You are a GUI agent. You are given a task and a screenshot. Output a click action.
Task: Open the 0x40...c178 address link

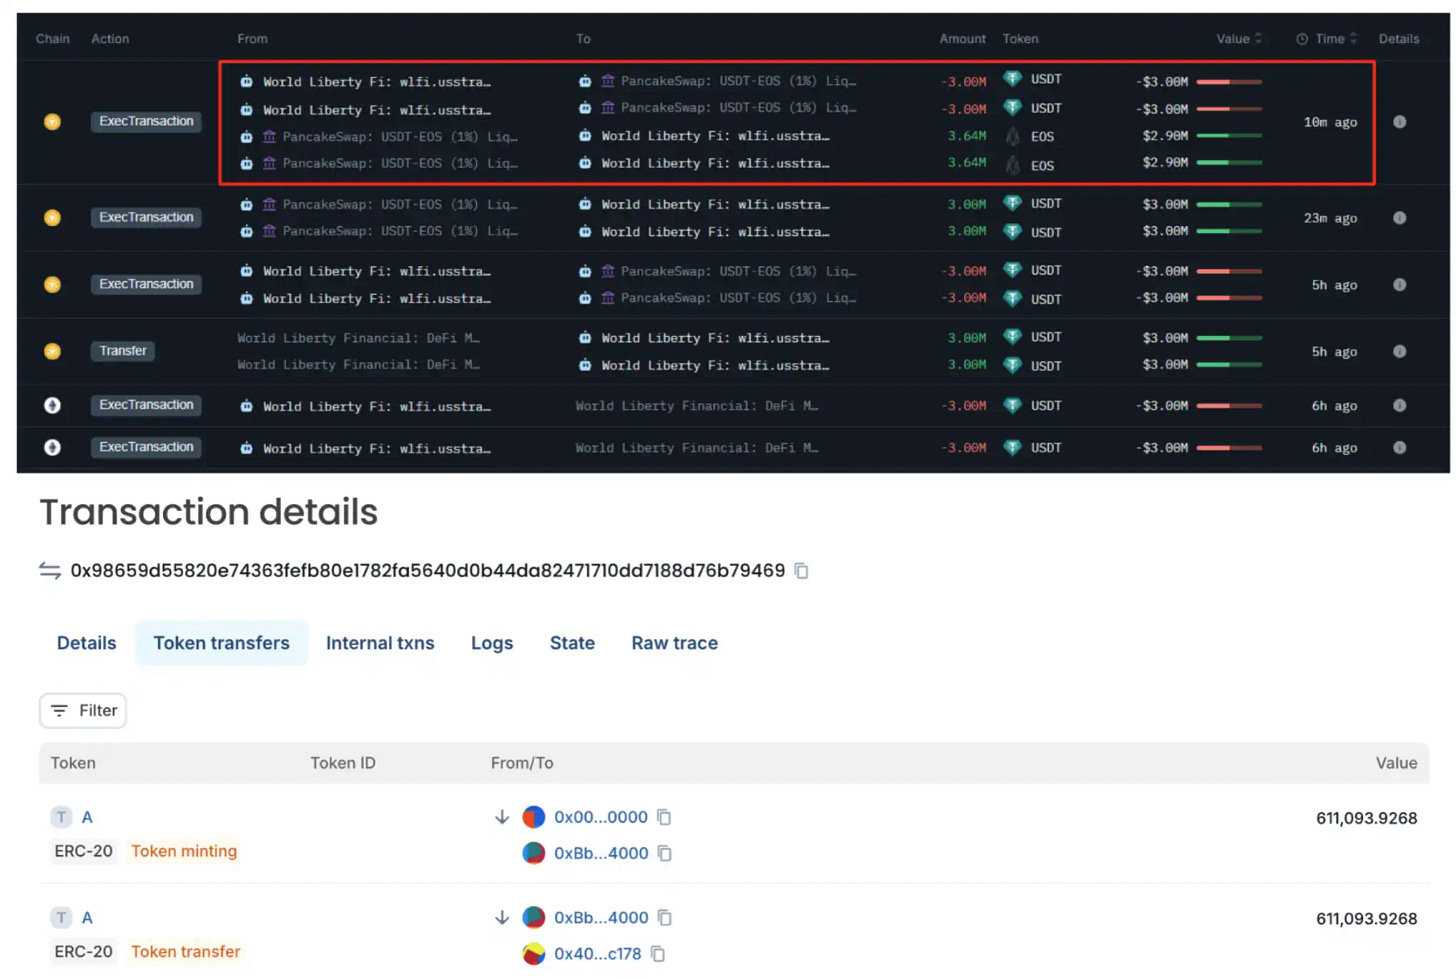(x=598, y=954)
